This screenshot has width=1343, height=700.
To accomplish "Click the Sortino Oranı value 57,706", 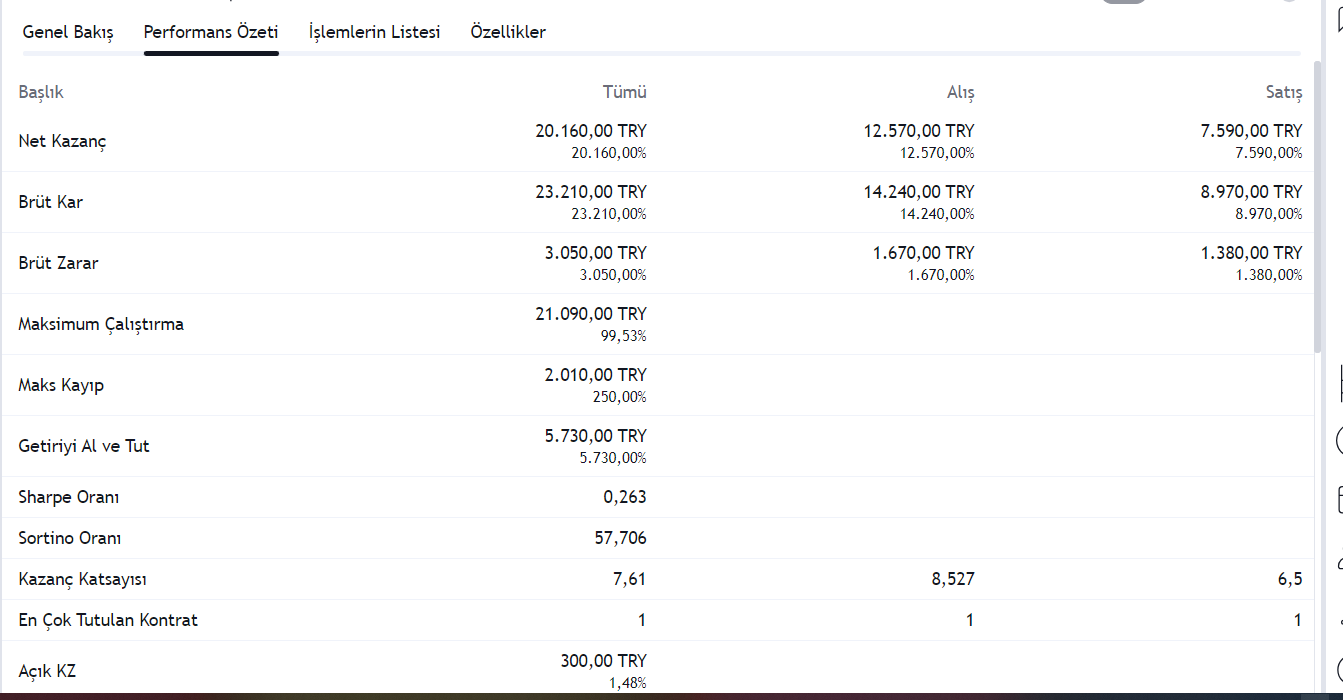I will point(621,538).
